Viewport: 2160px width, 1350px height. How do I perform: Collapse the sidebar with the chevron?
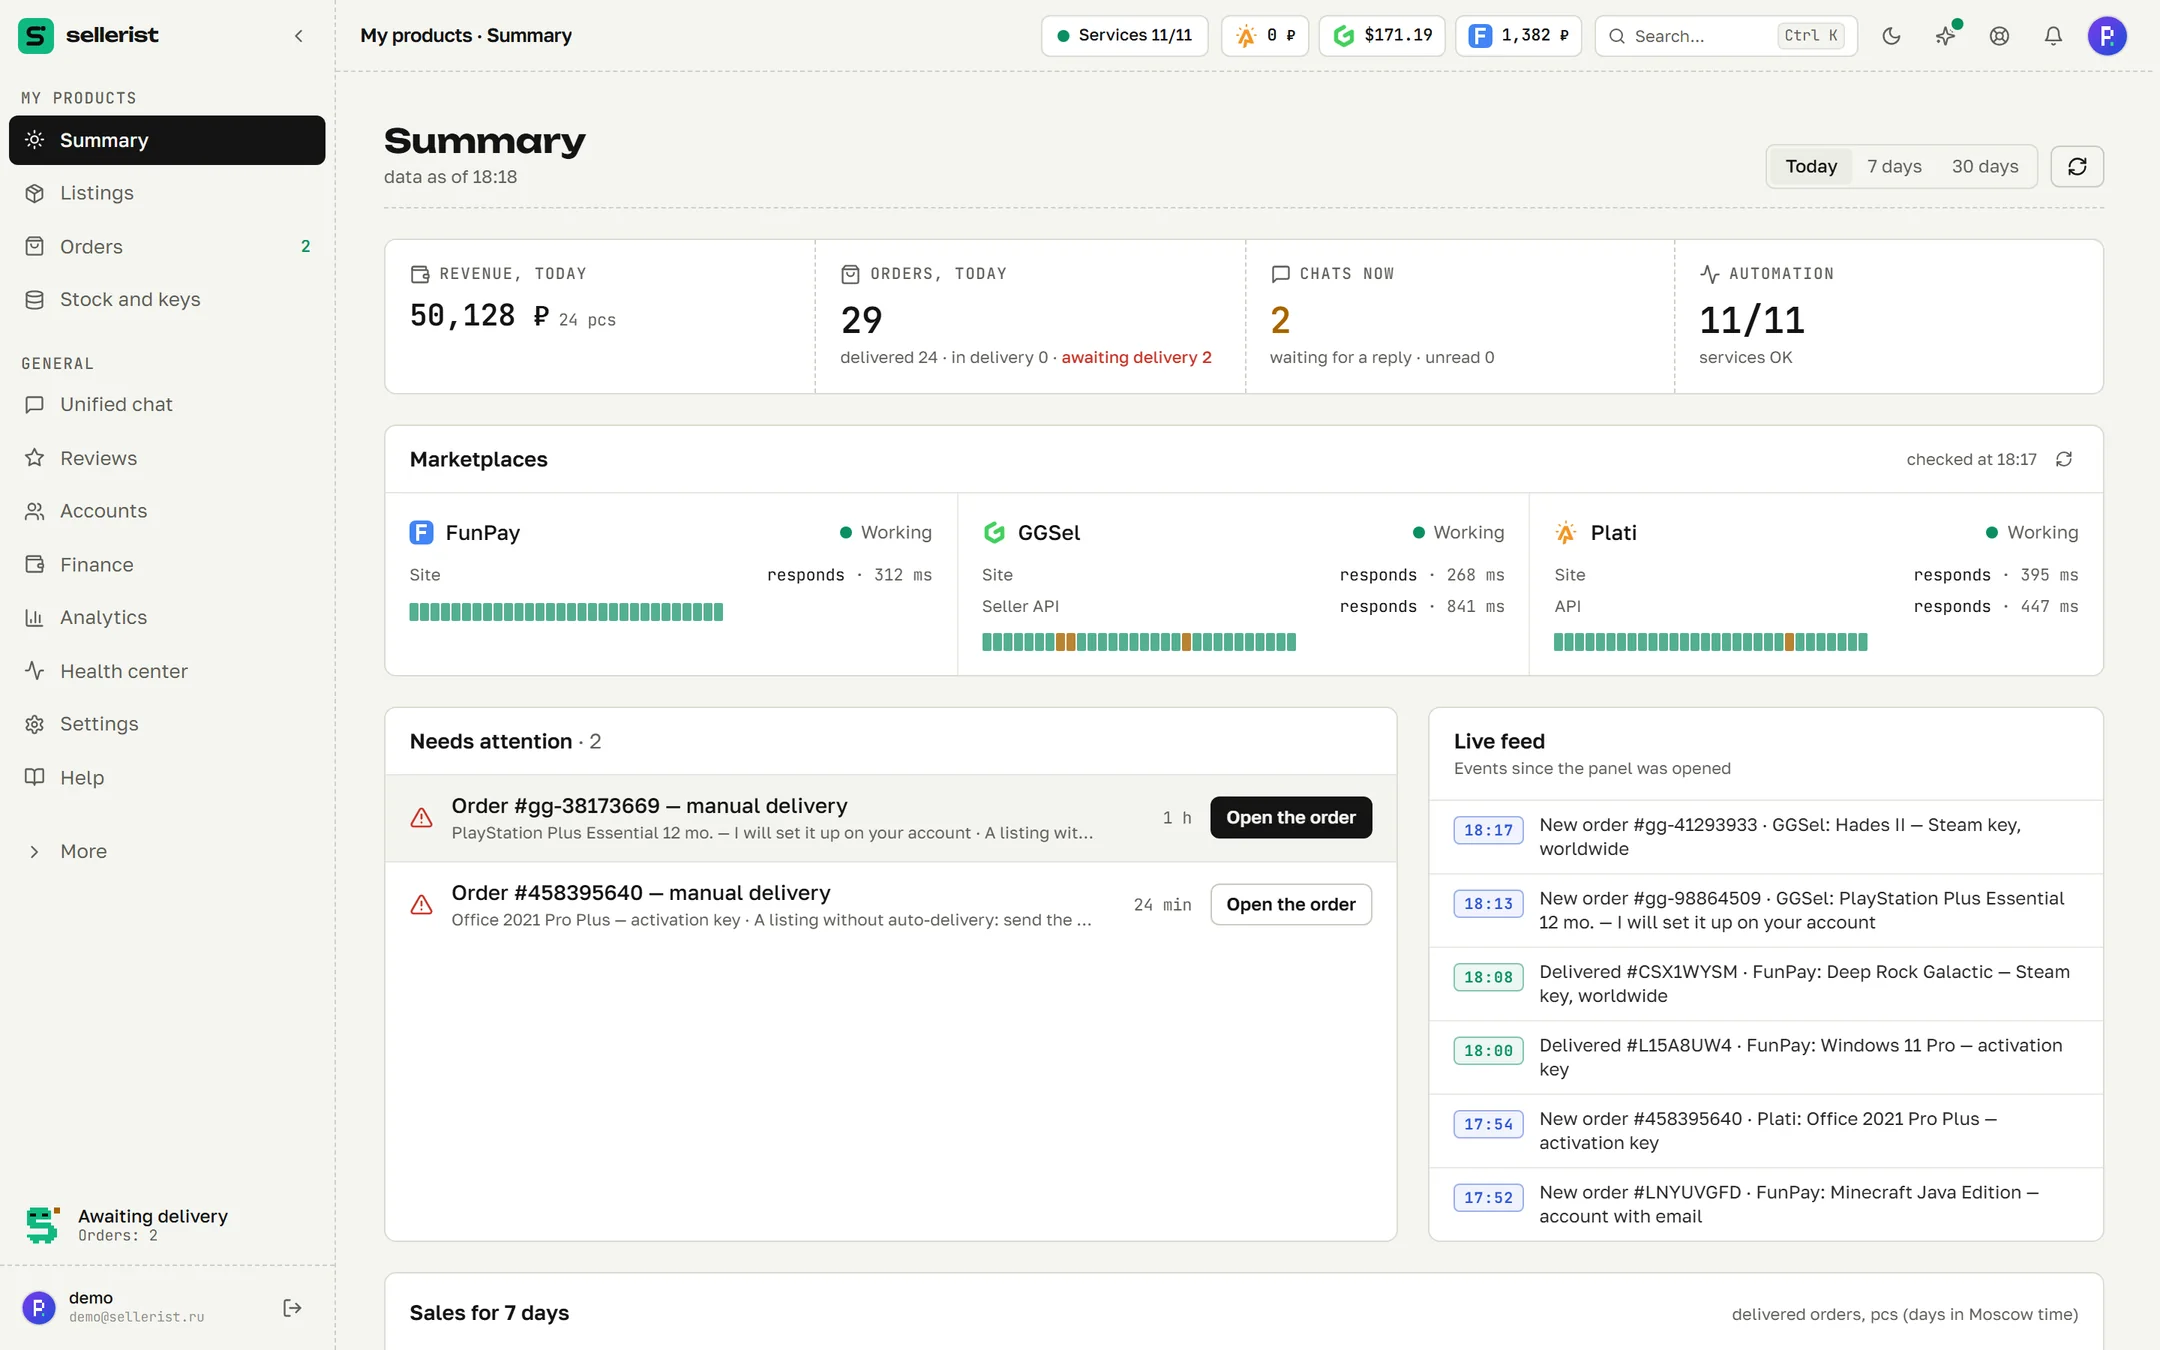click(x=298, y=36)
